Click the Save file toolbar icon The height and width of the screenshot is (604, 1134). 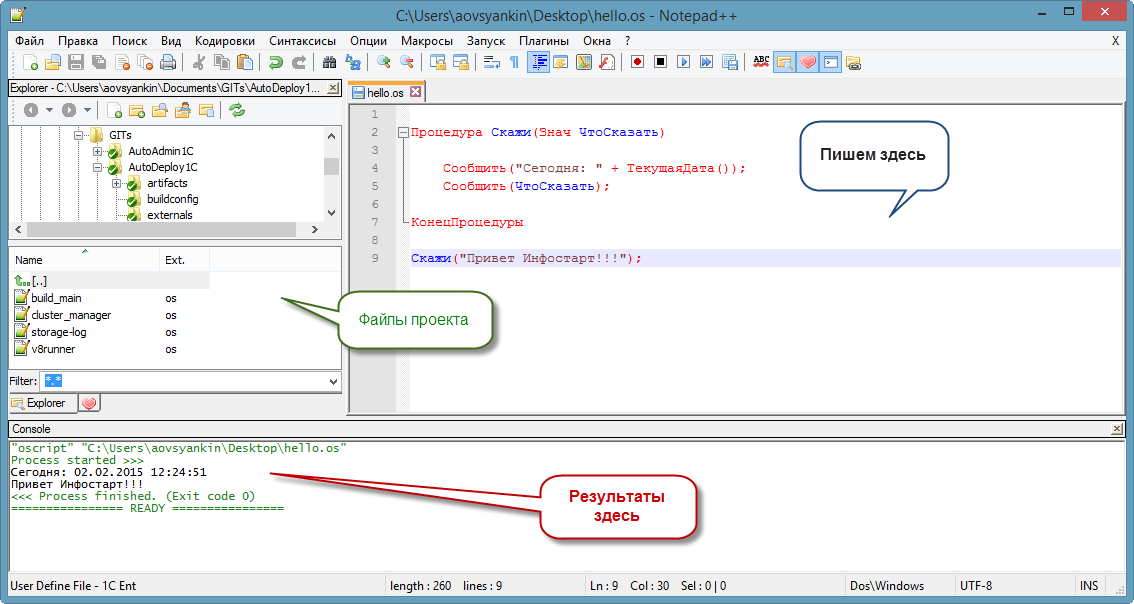[75, 62]
